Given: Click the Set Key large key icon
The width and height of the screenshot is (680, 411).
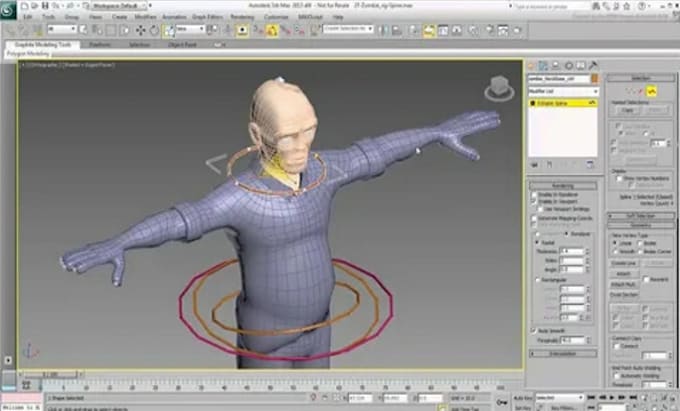Looking at the screenshot, I should (x=502, y=402).
